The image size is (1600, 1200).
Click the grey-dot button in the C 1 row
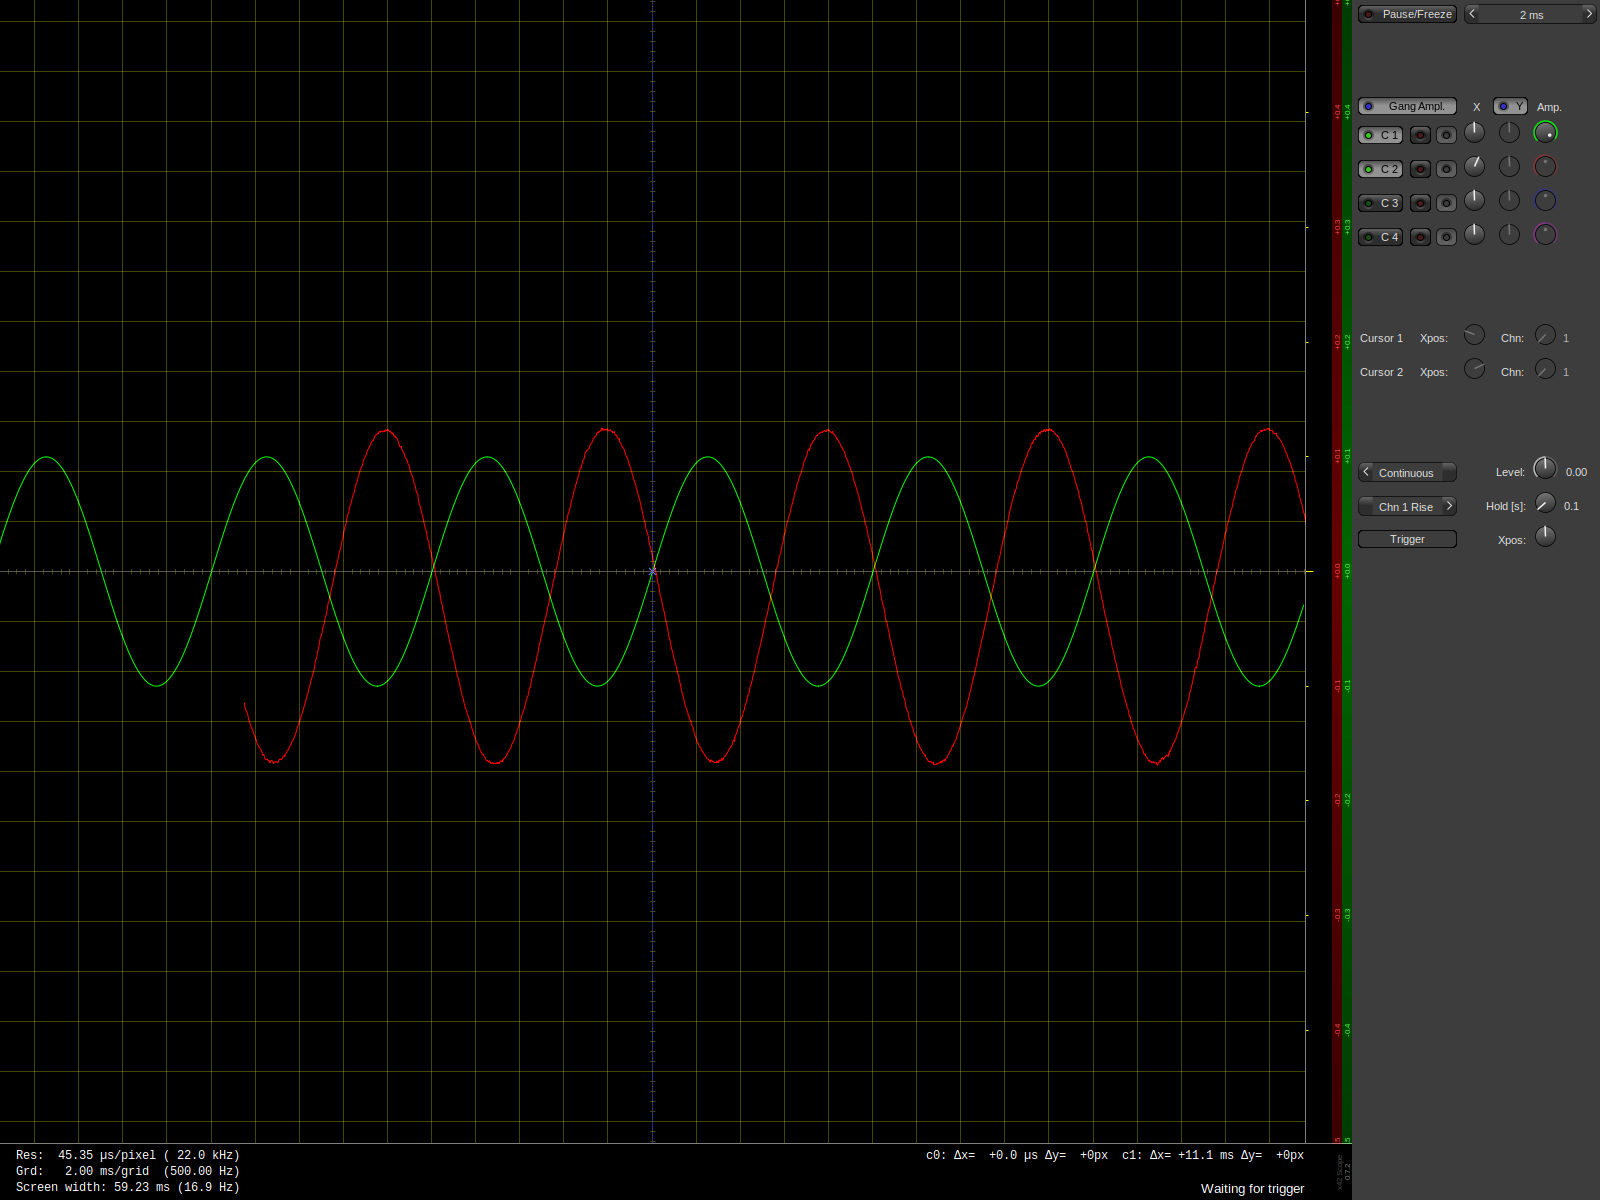[1446, 135]
